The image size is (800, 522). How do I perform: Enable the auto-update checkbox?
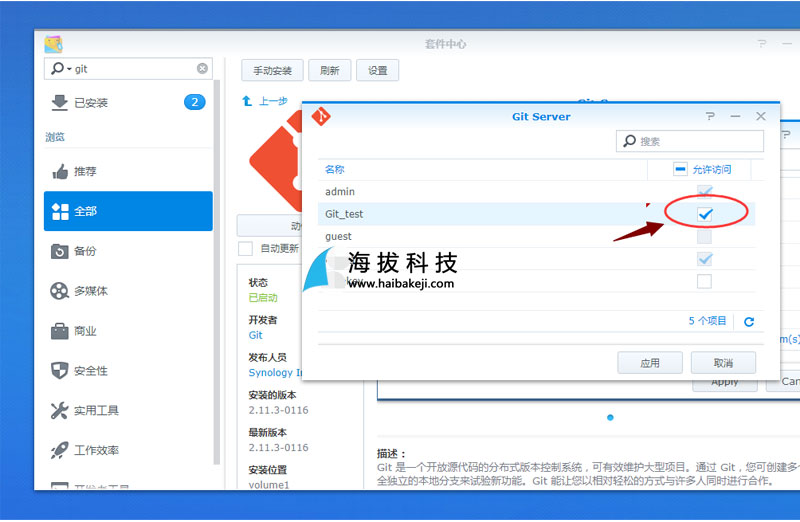click(x=245, y=248)
